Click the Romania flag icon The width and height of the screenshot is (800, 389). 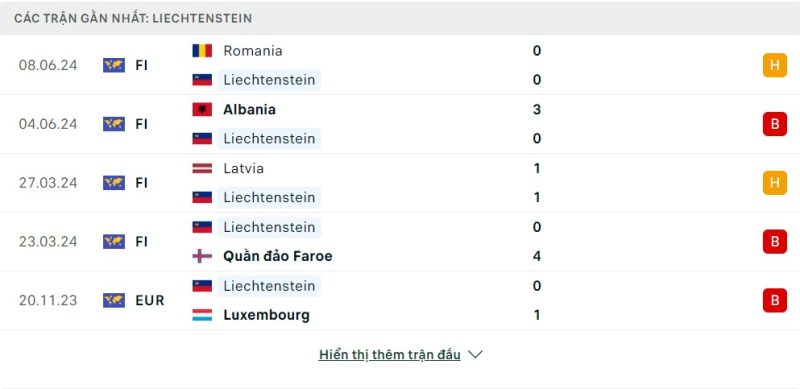point(202,51)
